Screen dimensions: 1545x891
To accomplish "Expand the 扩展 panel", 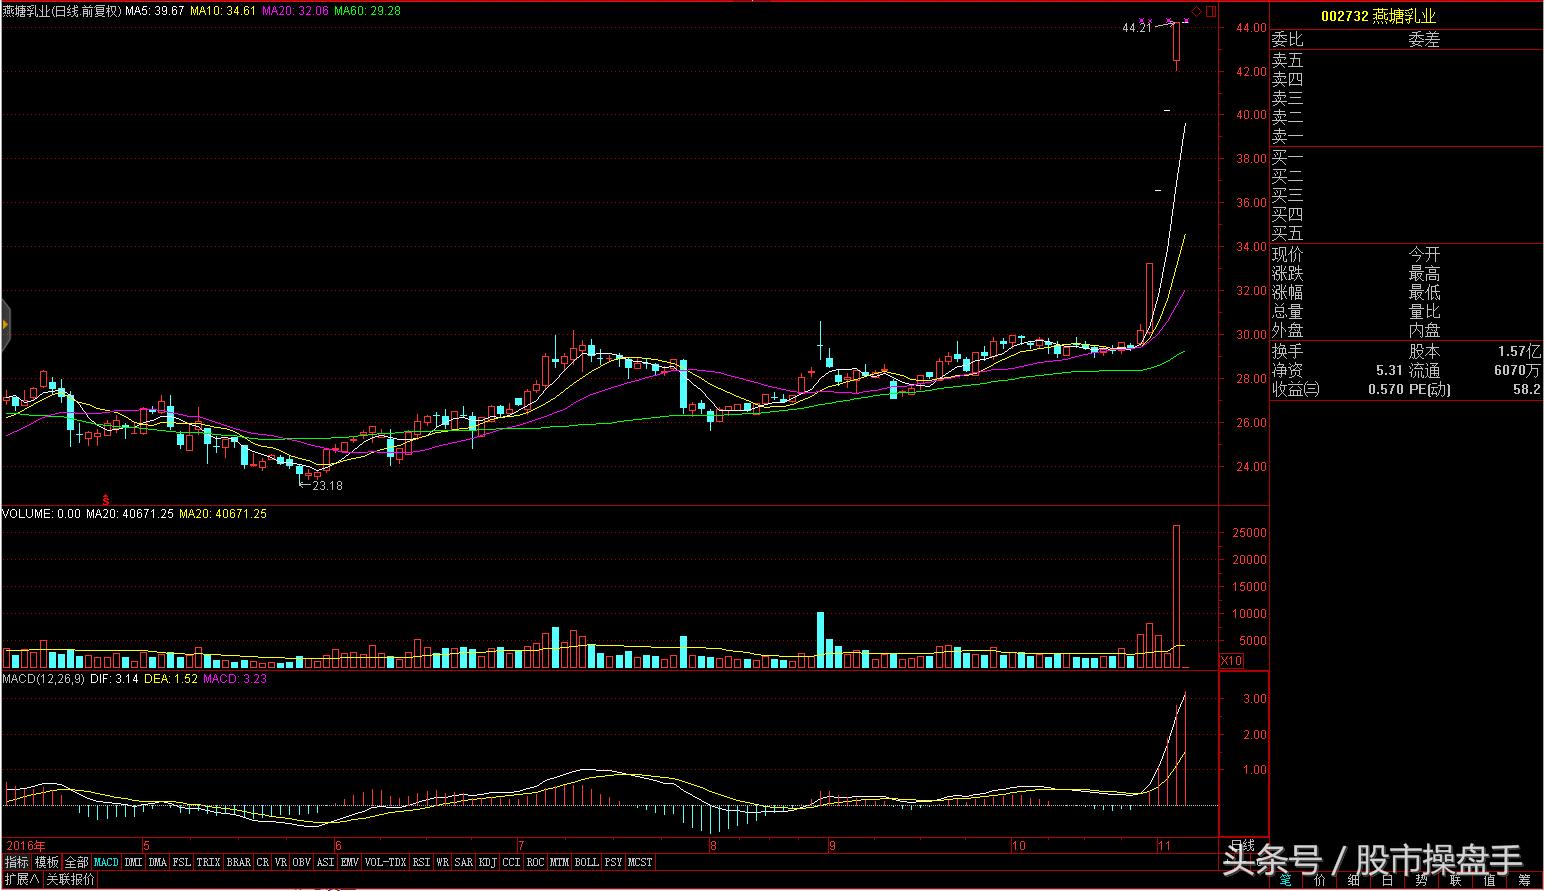I will coord(21,879).
